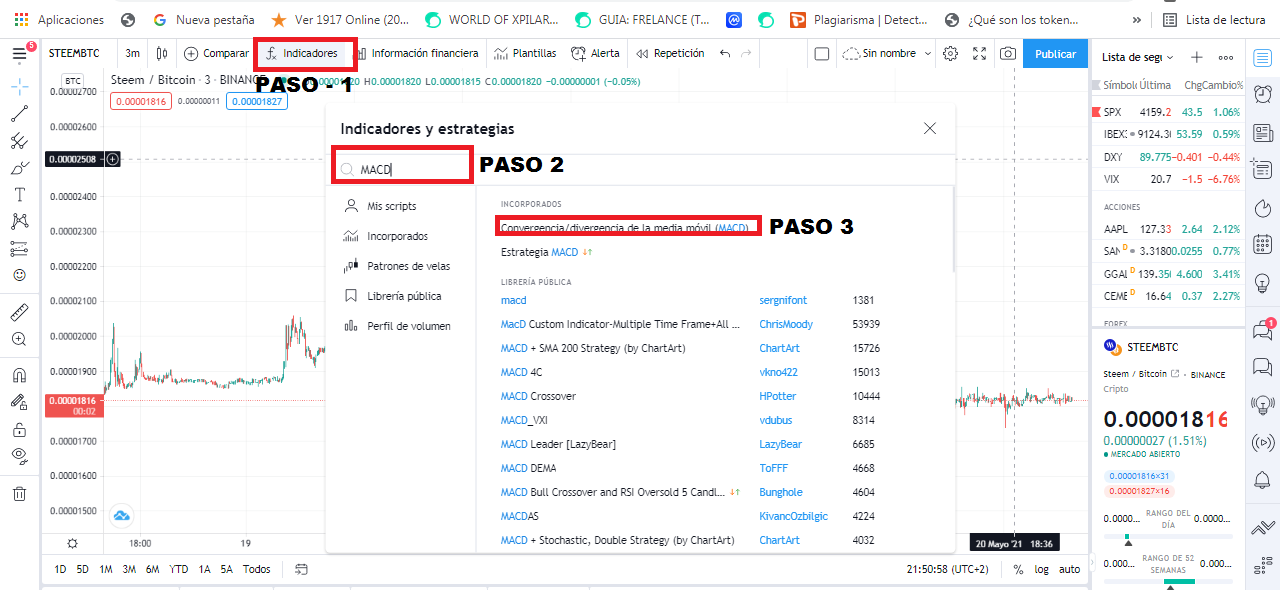Select the Text annotation tool

[19, 194]
